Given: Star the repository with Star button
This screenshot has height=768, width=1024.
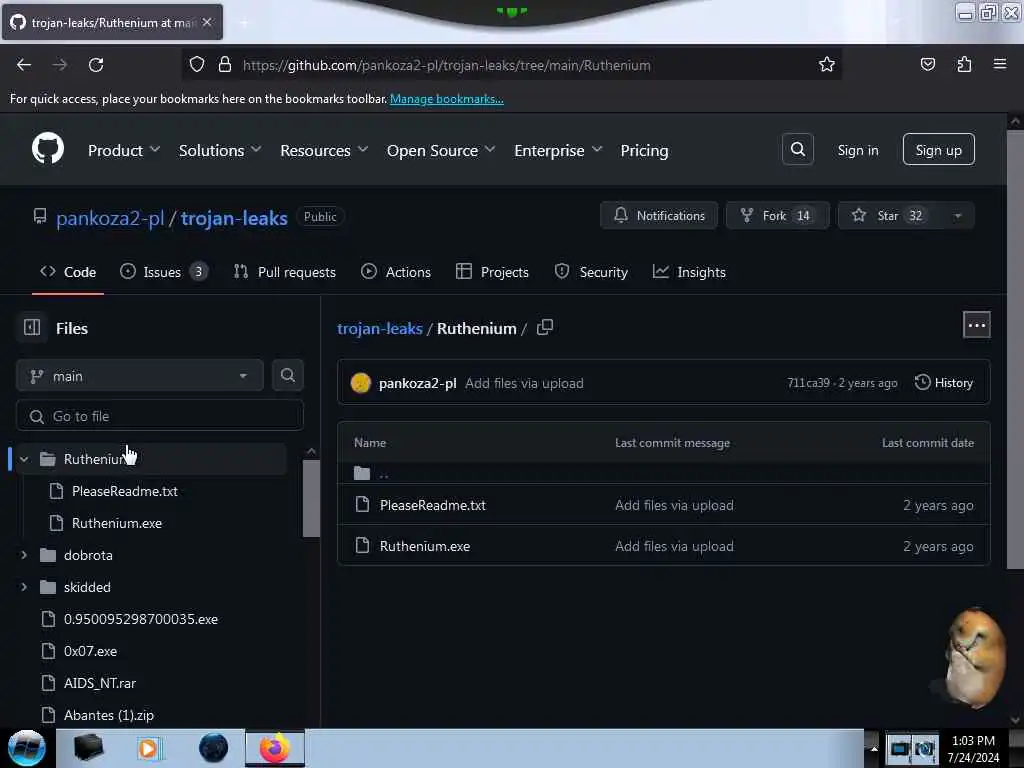Looking at the screenshot, I should click(x=889, y=216).
